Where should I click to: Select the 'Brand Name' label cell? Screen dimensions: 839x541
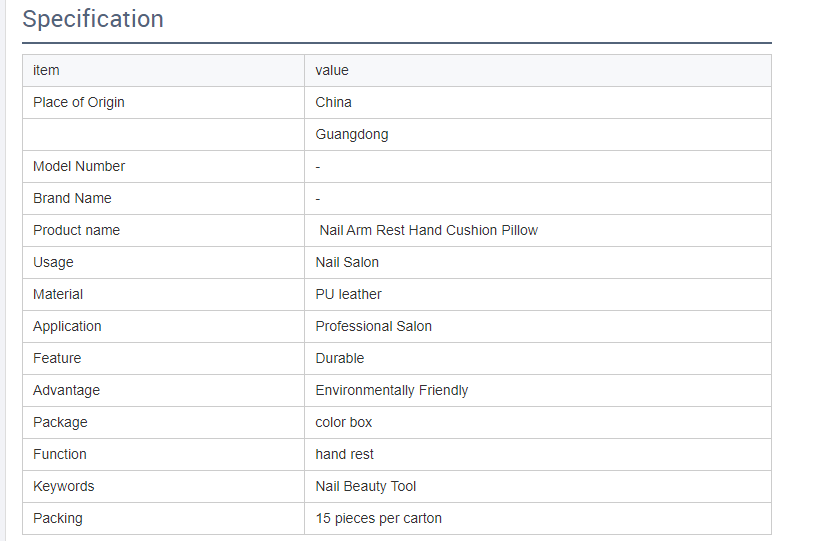click(163, 199)
